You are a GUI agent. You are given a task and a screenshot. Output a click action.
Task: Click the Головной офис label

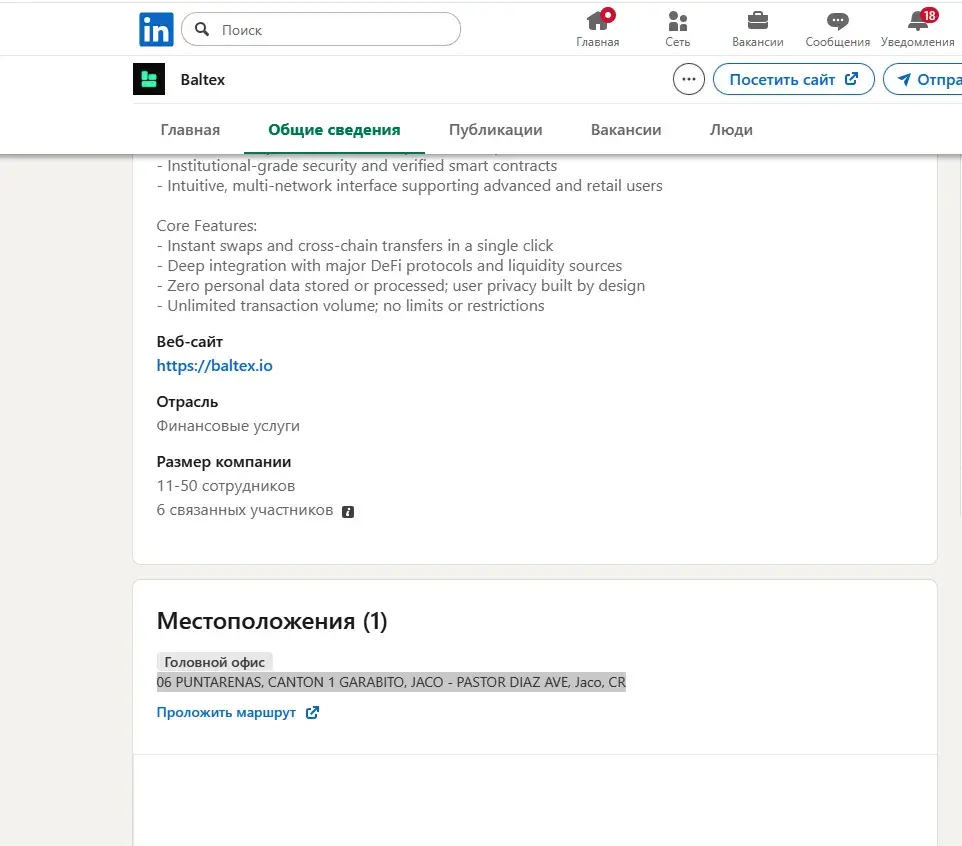tap(215, 662)
